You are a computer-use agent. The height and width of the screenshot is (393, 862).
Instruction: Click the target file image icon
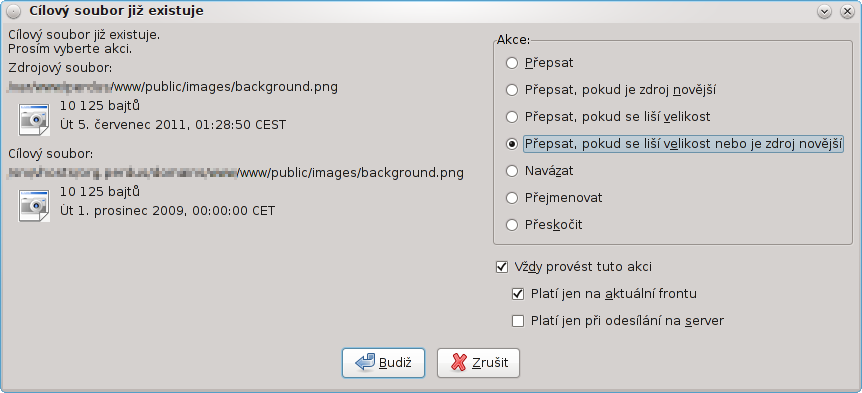click(34, 205)
